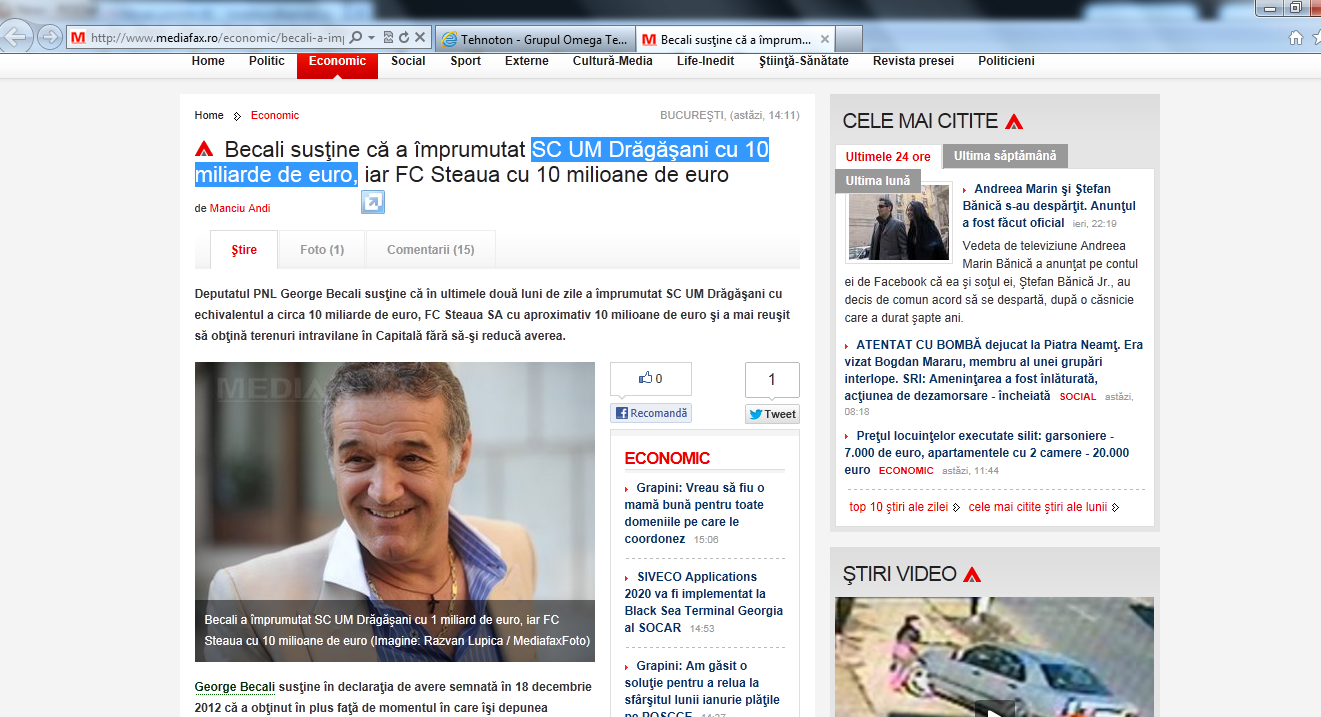This screenshot has width=1321, height=717.
Task: Click the tweet count box showing 1
Action: pyautogui.click(x=772, y=380)
